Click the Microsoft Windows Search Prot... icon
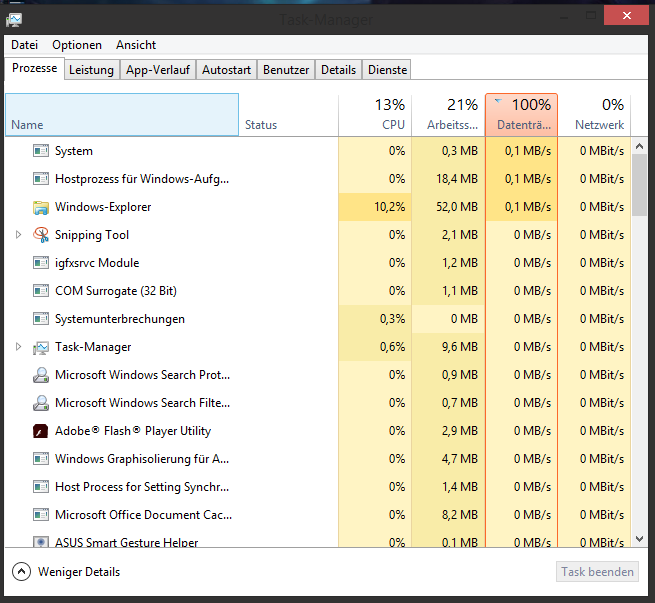The height and width of the screenshot is (603, 655). (41, 375)
